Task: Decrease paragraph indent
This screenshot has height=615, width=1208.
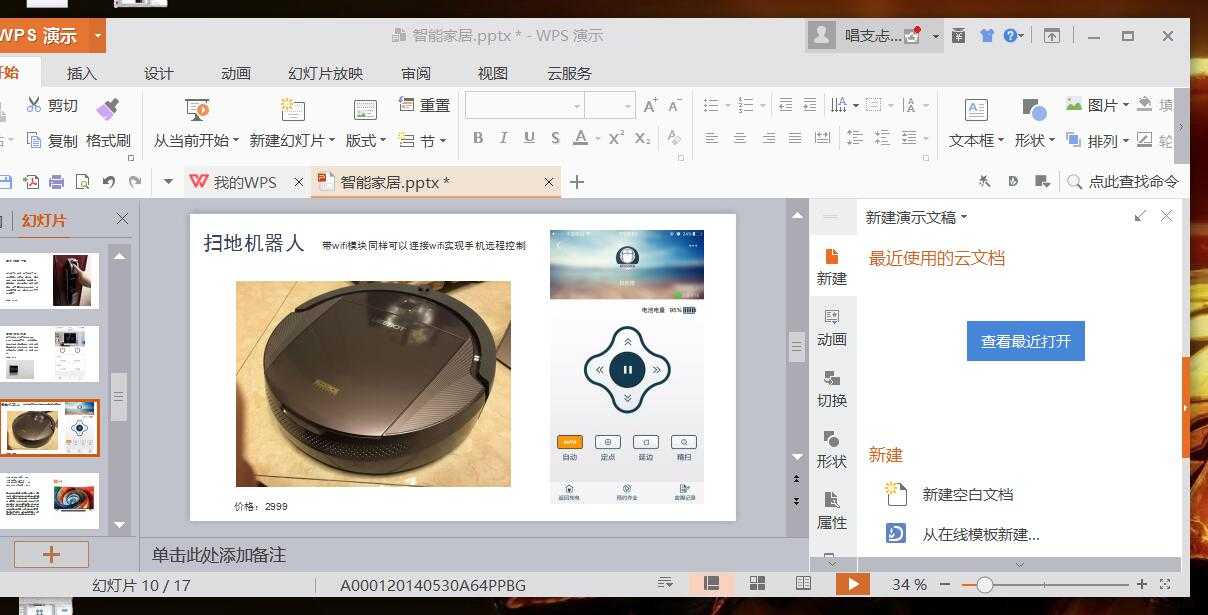Action: pyautogui.click(x=785, y=105)
